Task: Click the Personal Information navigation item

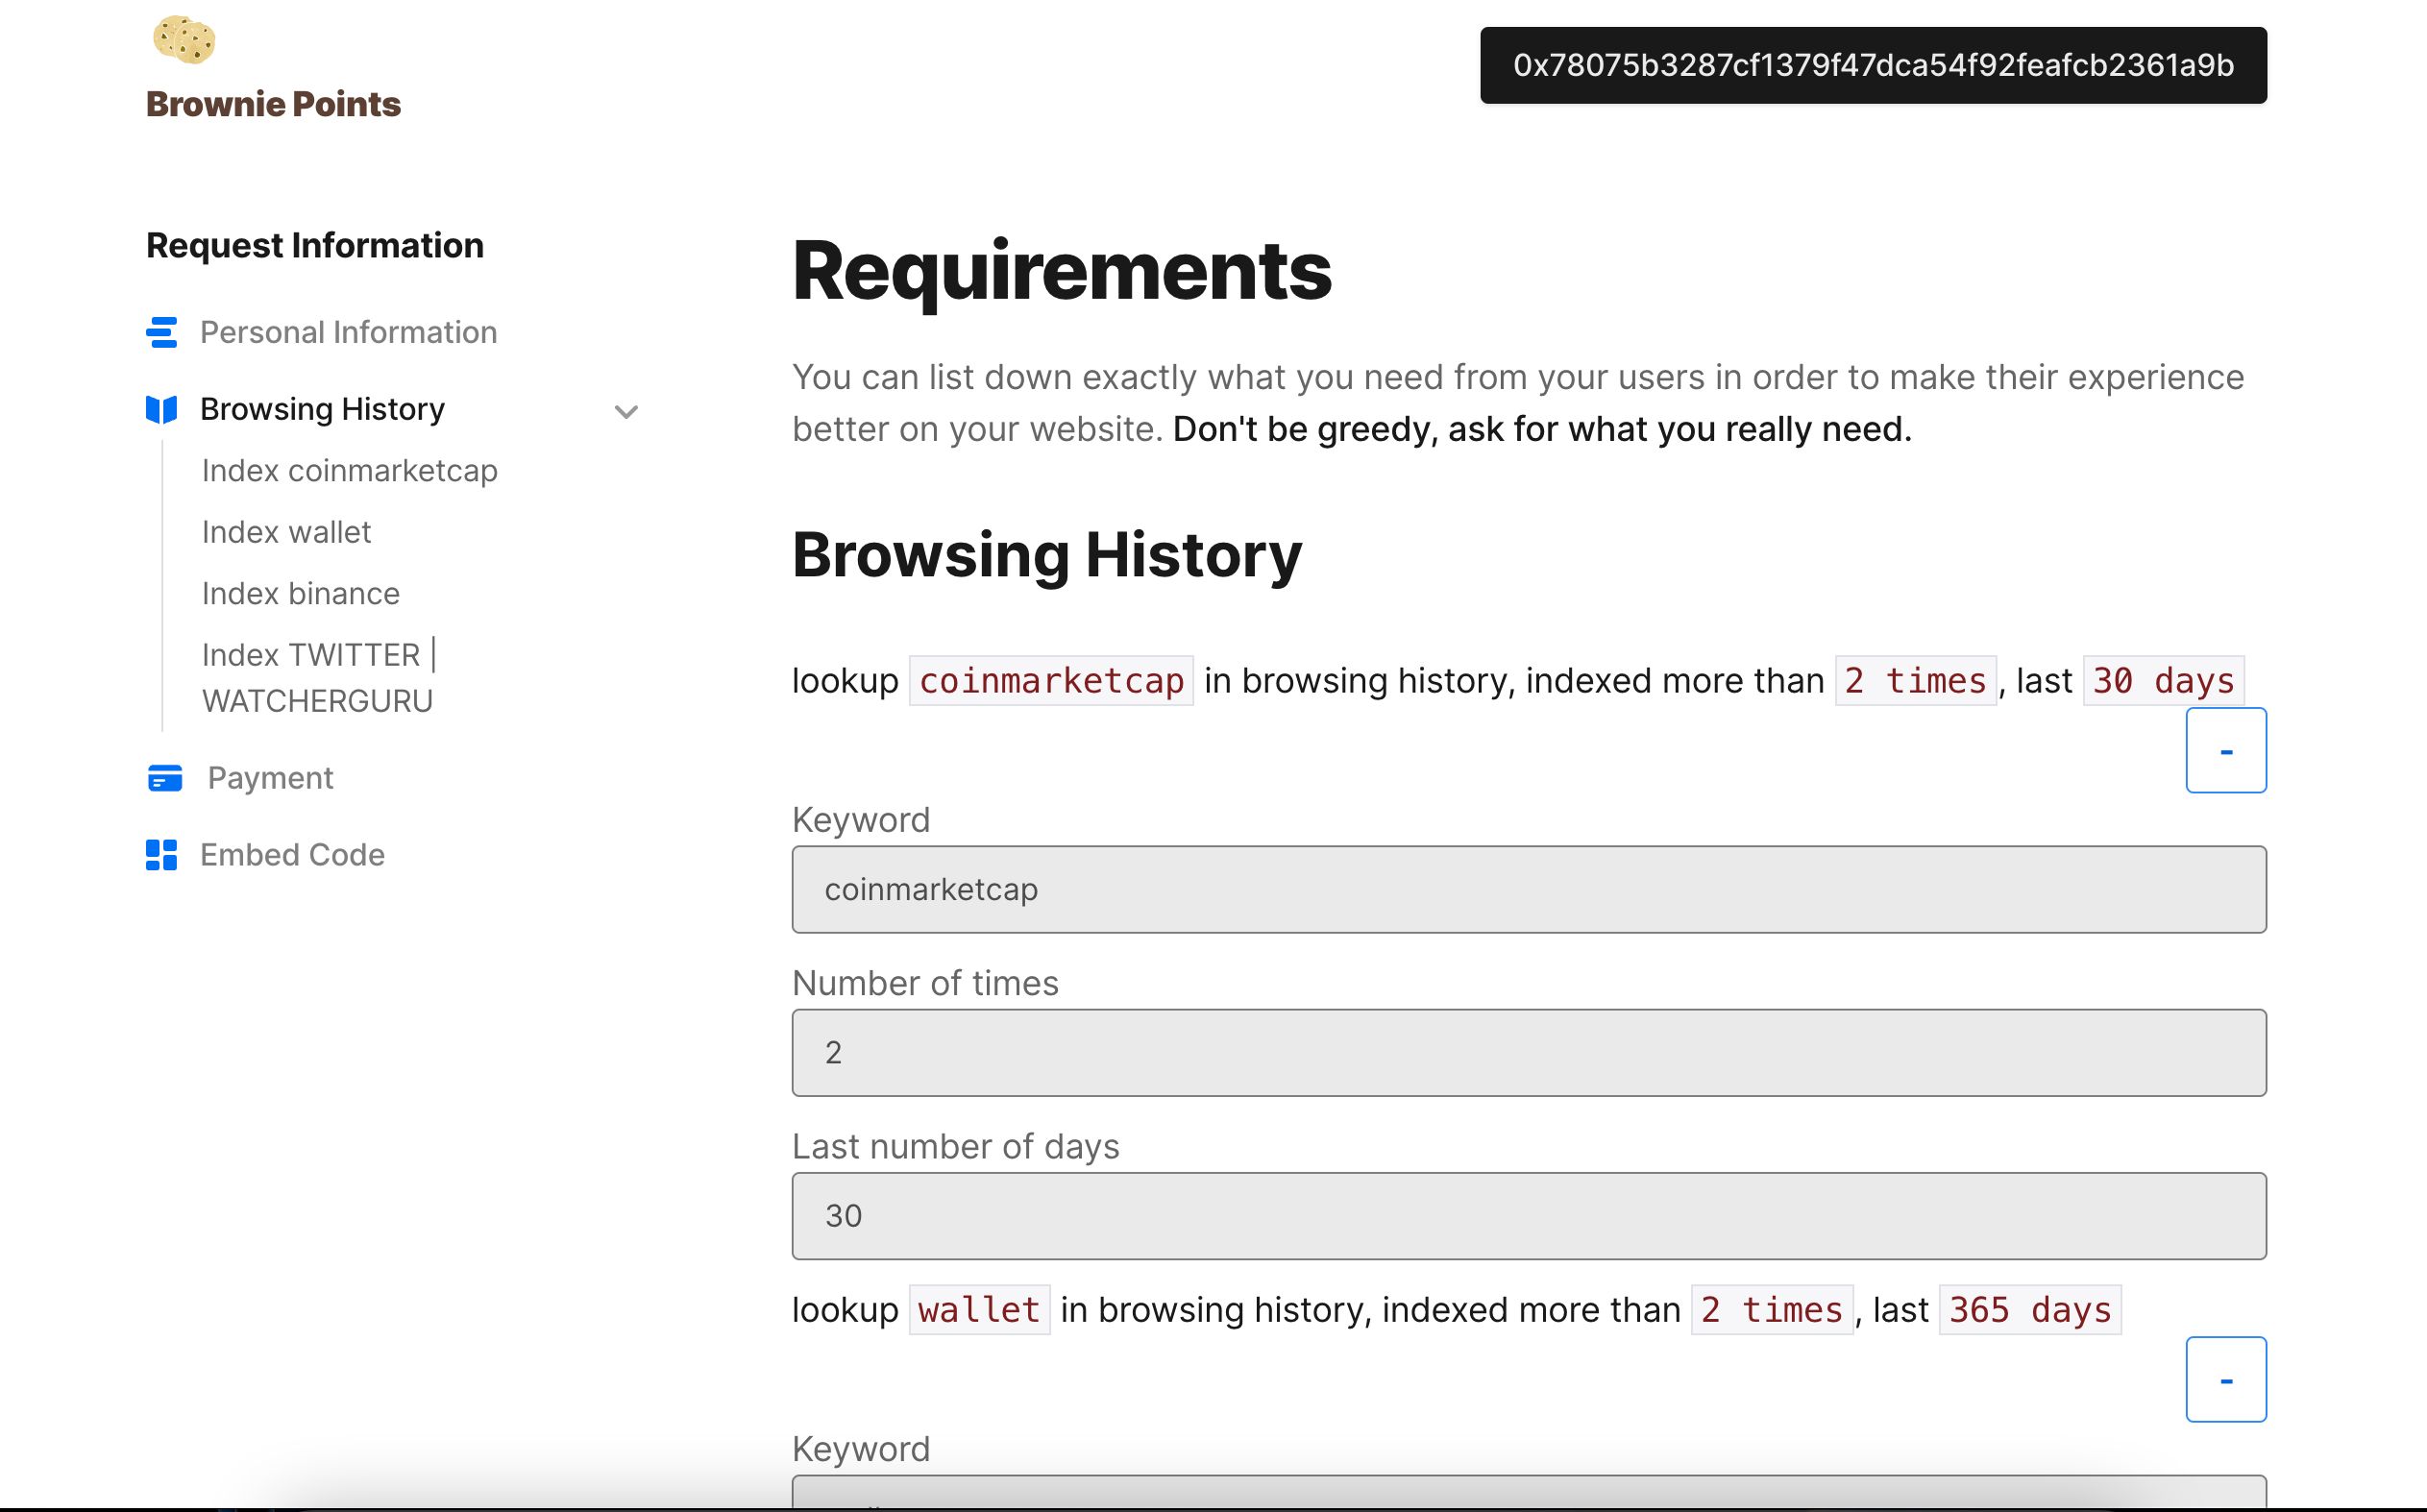Action: pos(349,331)
